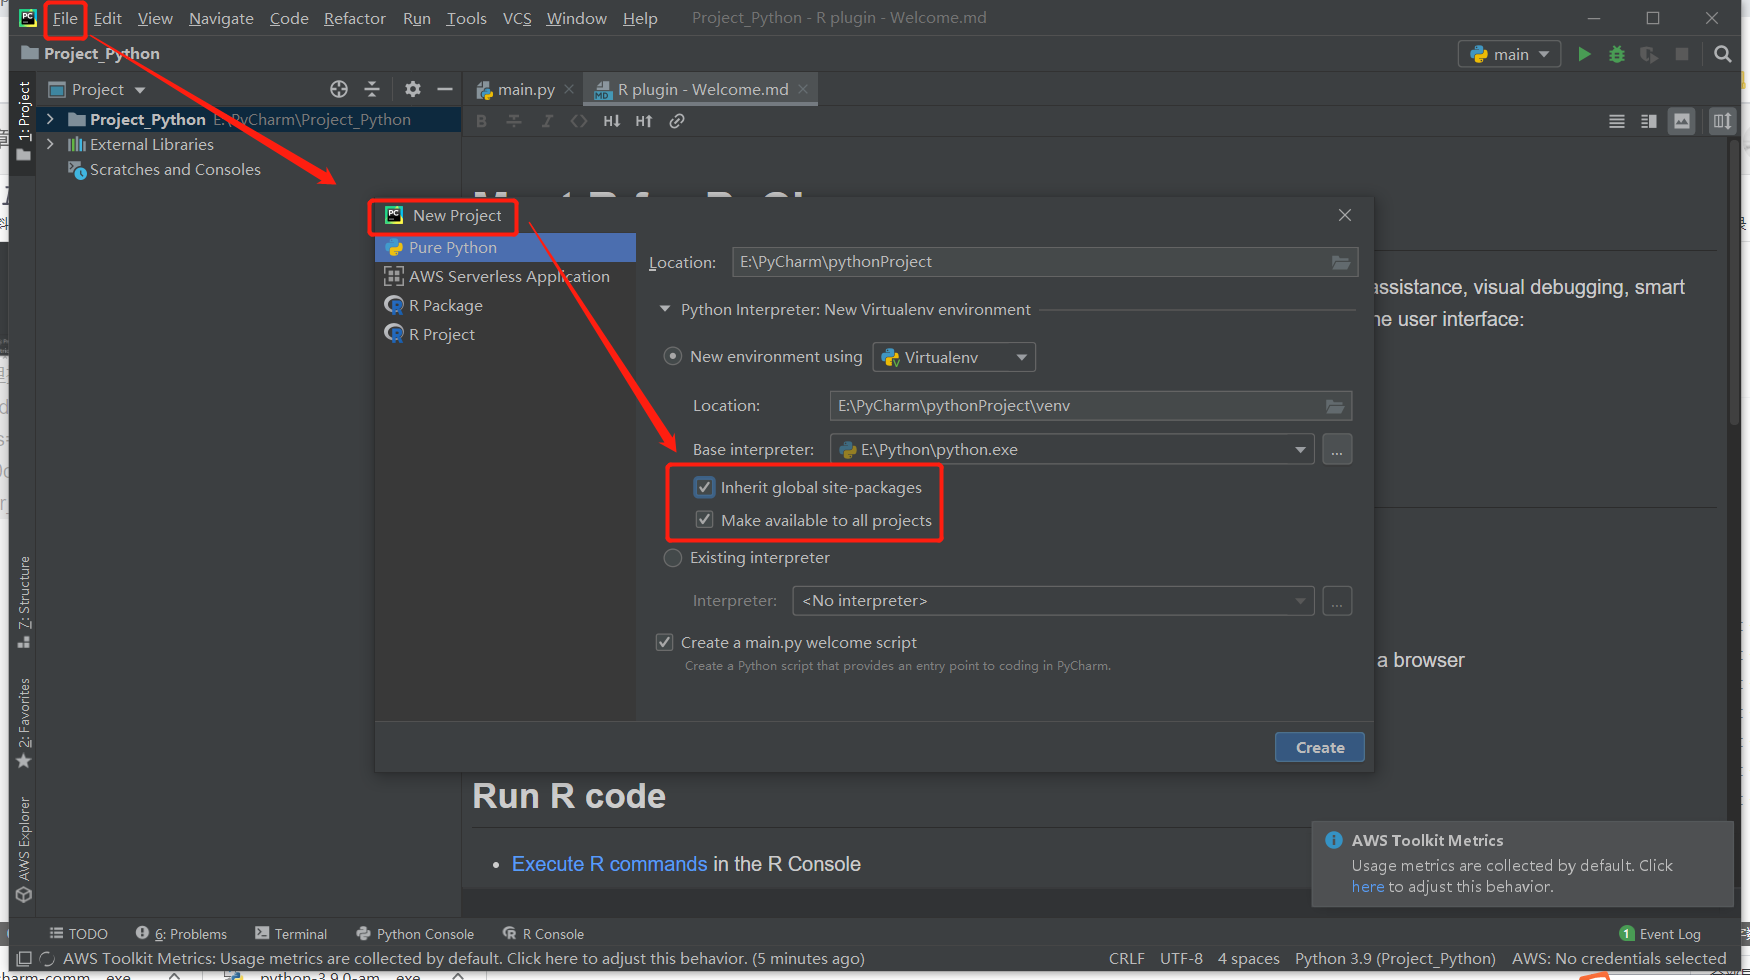Click the increase header level icon
1750x980 pixels.
click(644, 121)
